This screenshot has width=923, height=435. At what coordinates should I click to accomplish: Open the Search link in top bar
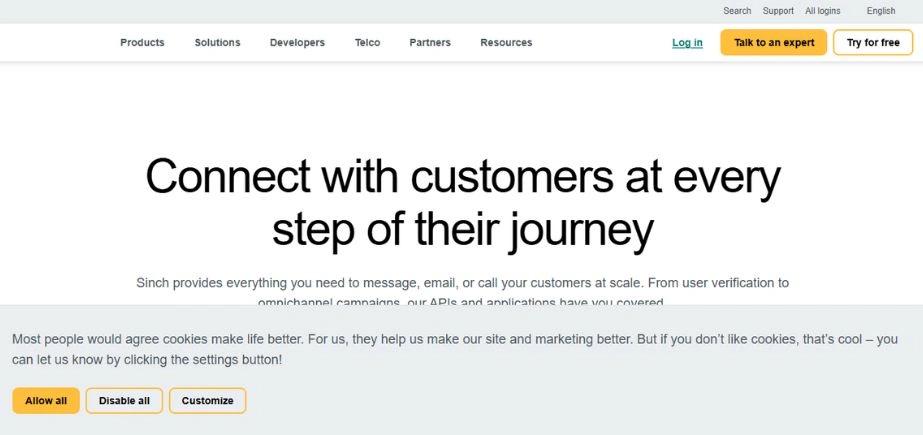(x=737, y=11)
